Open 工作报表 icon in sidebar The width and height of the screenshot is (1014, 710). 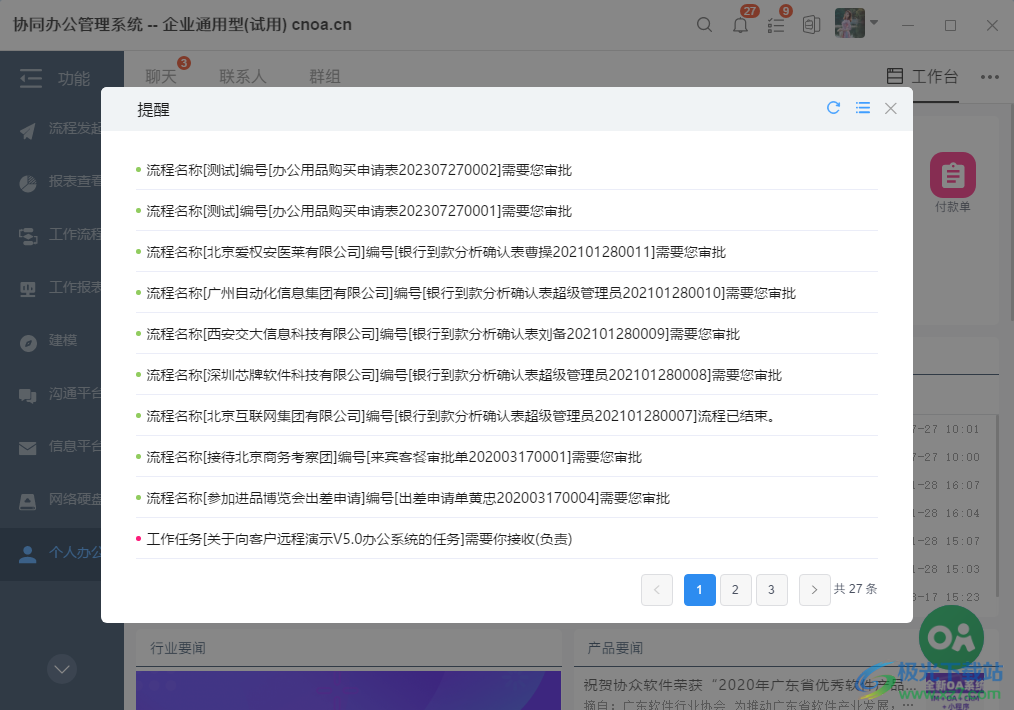tap(28, 290)
